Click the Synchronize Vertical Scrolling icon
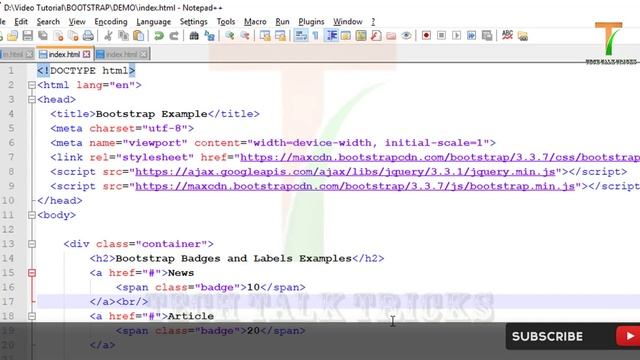640x360 pixels. pos(265,36)
